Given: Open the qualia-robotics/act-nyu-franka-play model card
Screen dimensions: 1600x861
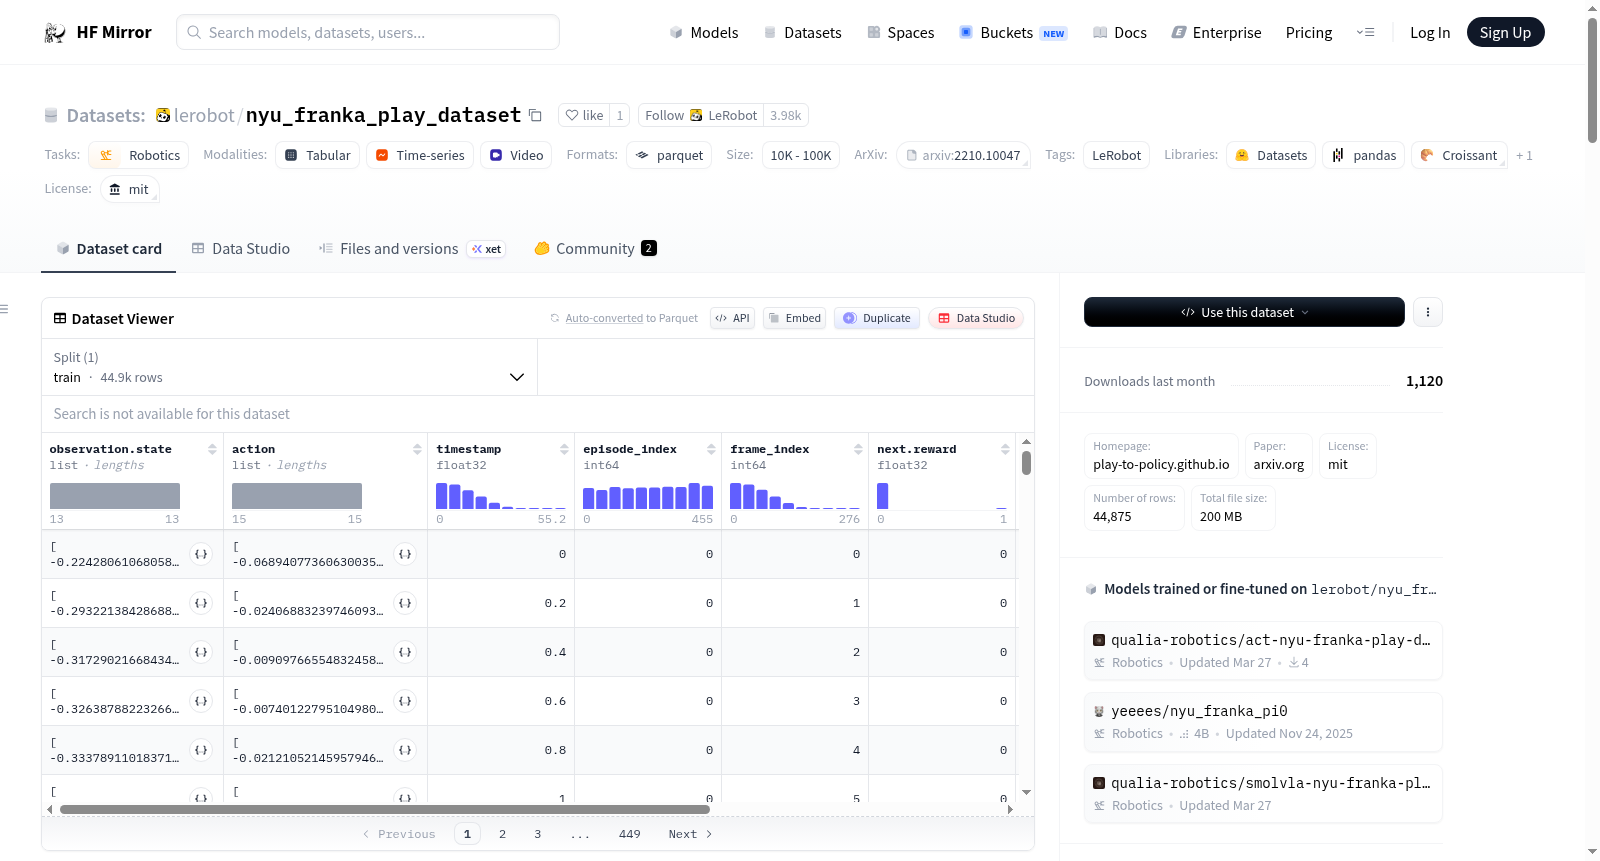Looking at the screenshot, I should [1263, 650].
